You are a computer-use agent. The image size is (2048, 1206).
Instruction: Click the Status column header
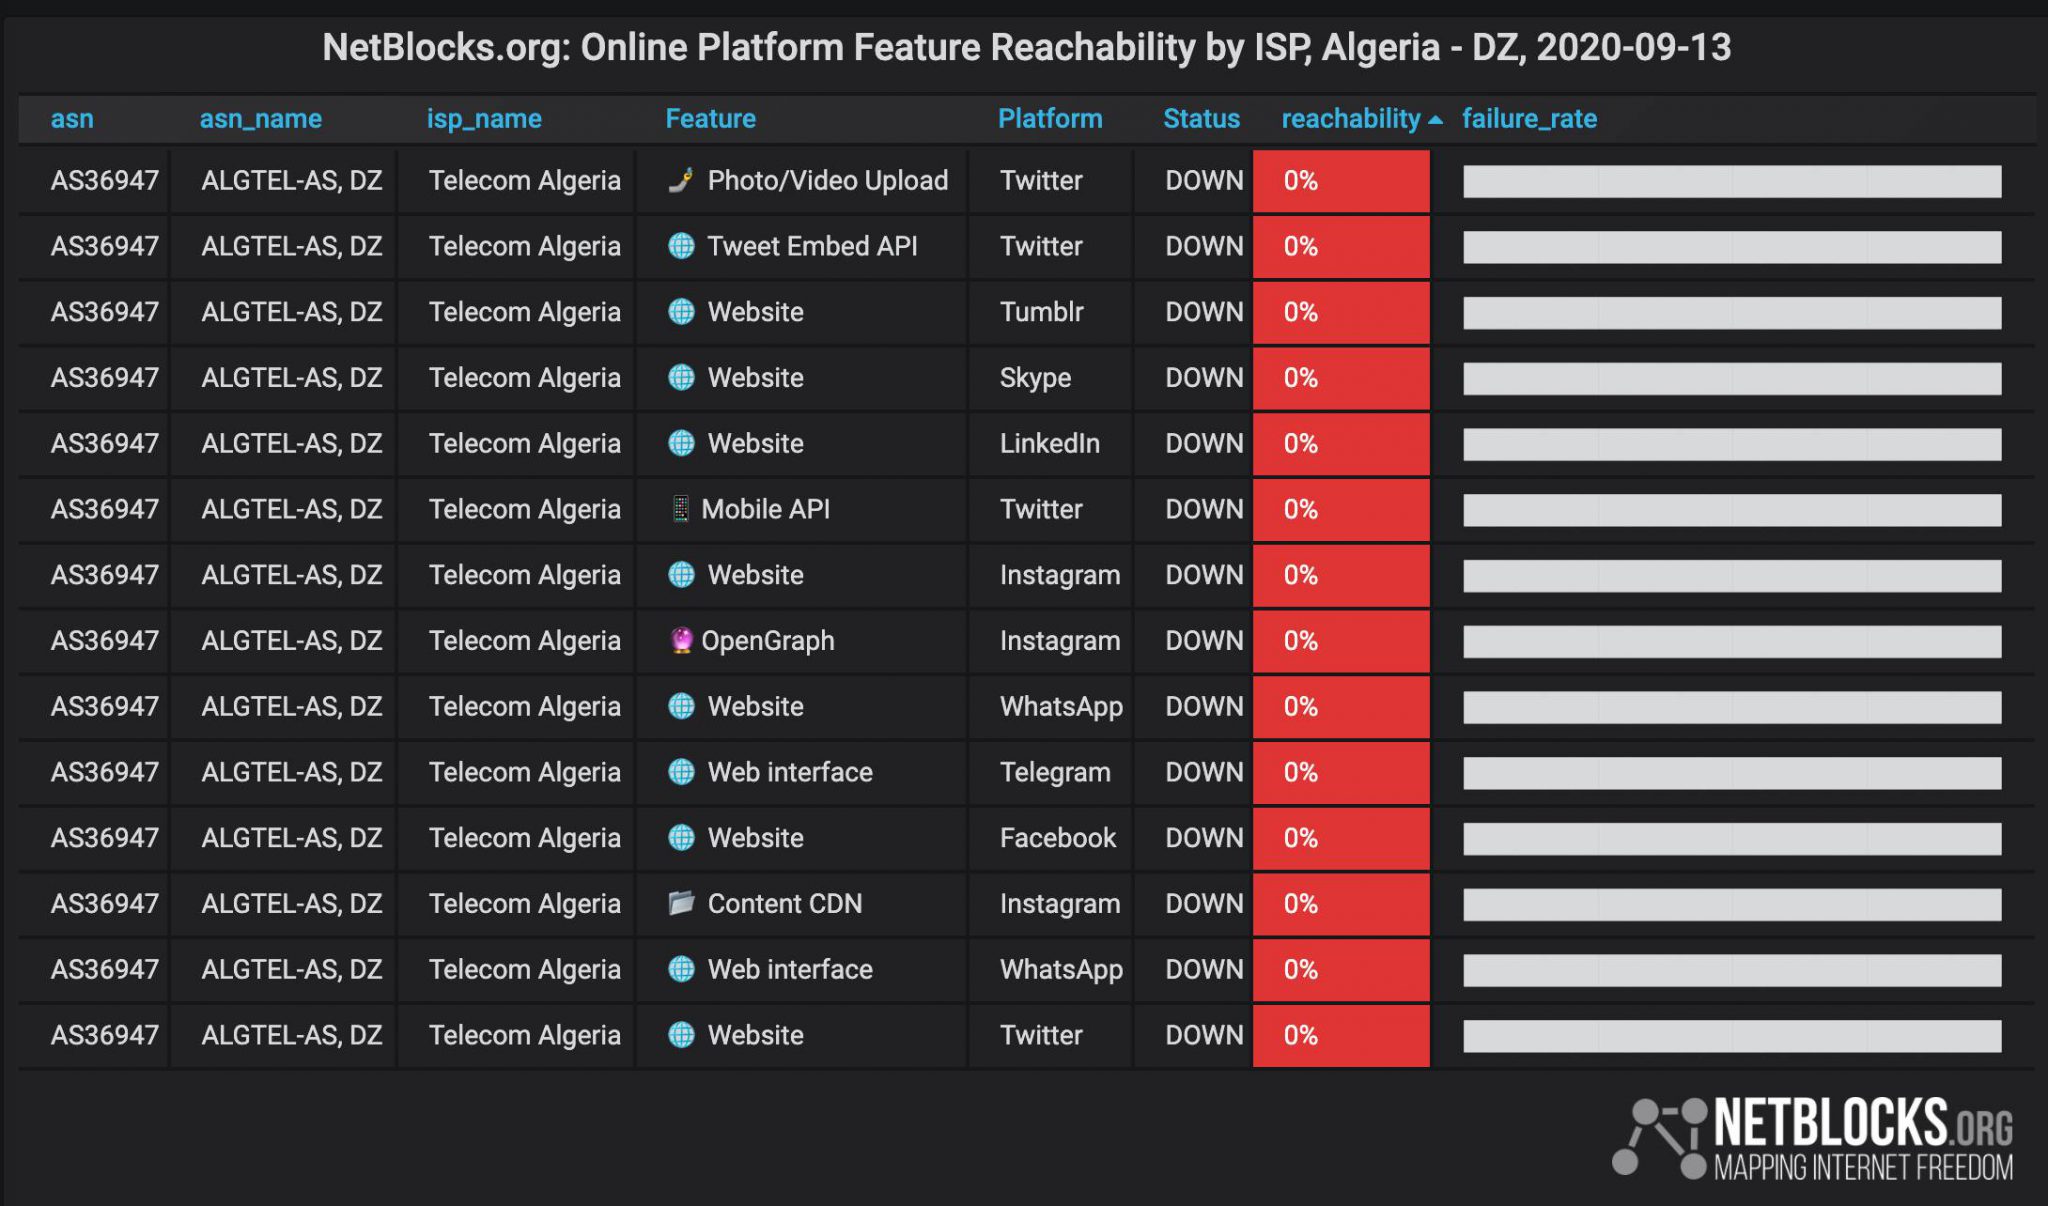tap(1201, 119)
